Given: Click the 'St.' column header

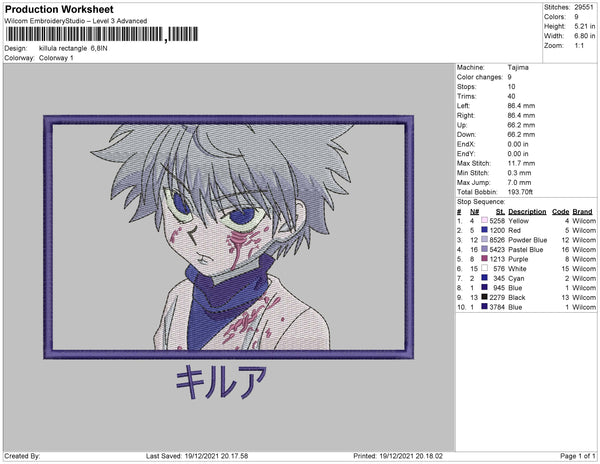Looking at the screenshot, I should click(501, 212).
